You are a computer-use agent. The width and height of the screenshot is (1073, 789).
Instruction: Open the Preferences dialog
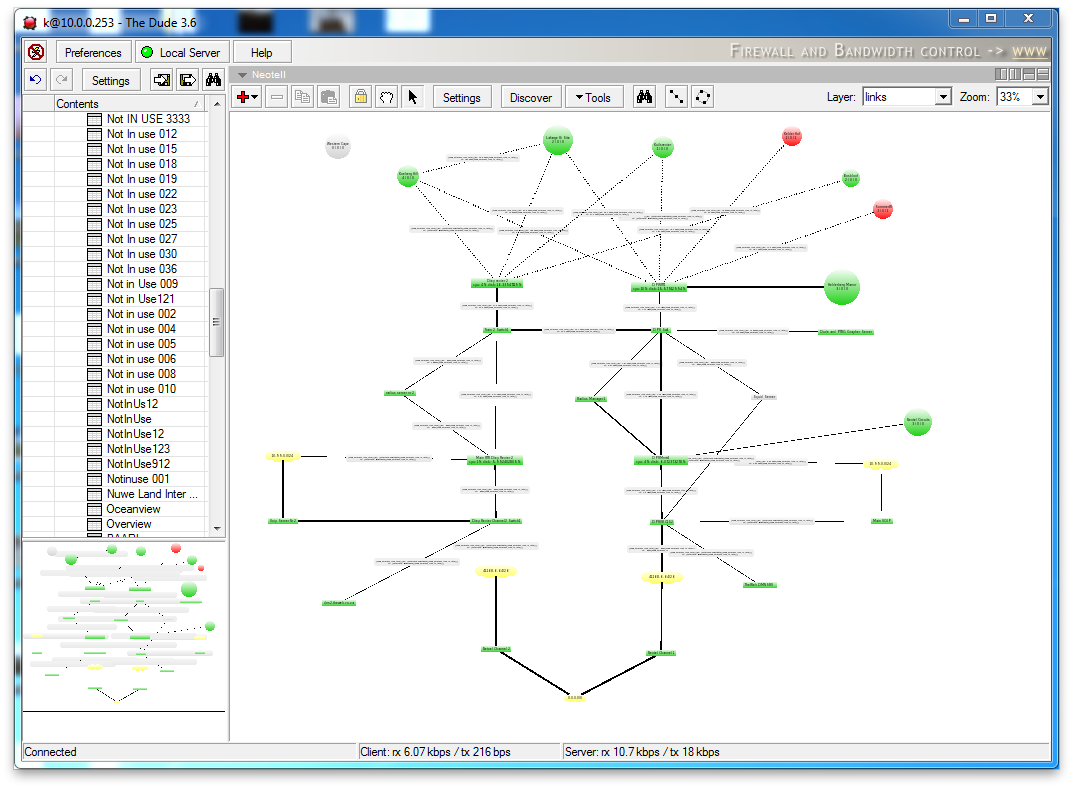click(x=93, y=51)
